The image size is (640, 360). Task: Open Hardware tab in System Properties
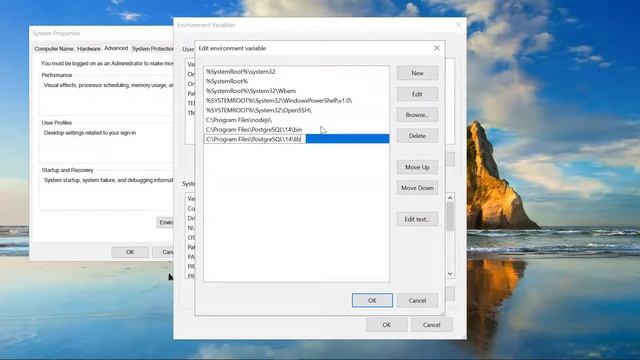click(x=89, y=49)
